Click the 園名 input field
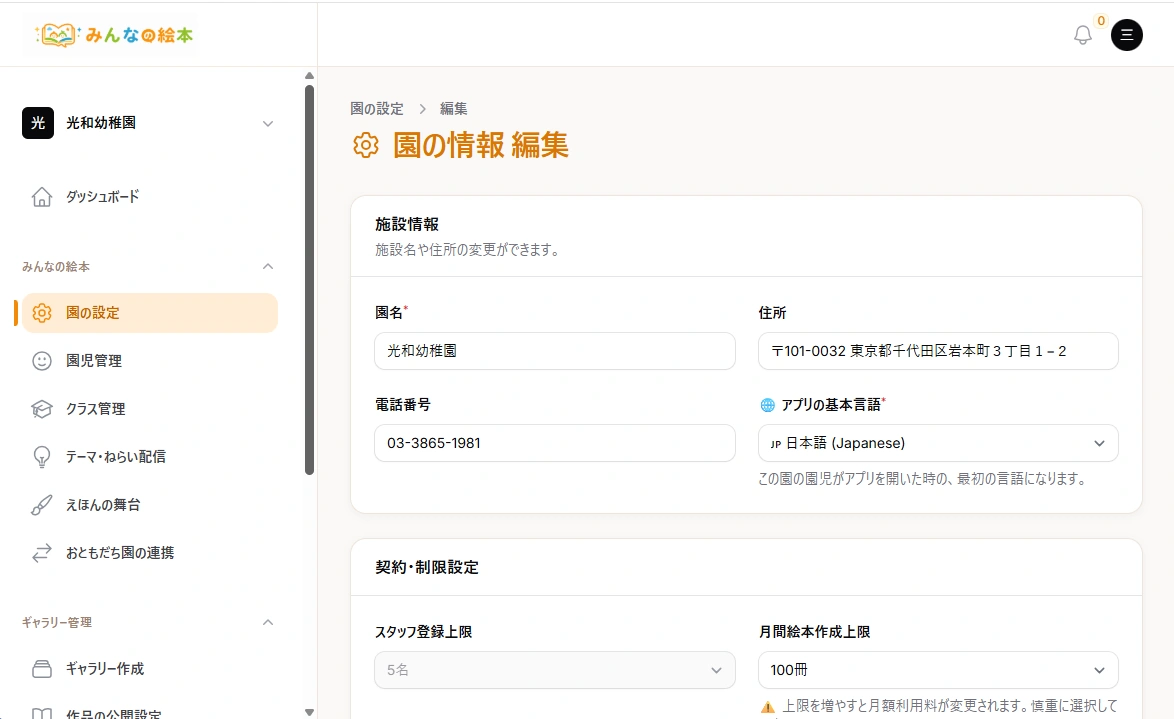Screen dimensions: 1174x719 click(555, 351)
